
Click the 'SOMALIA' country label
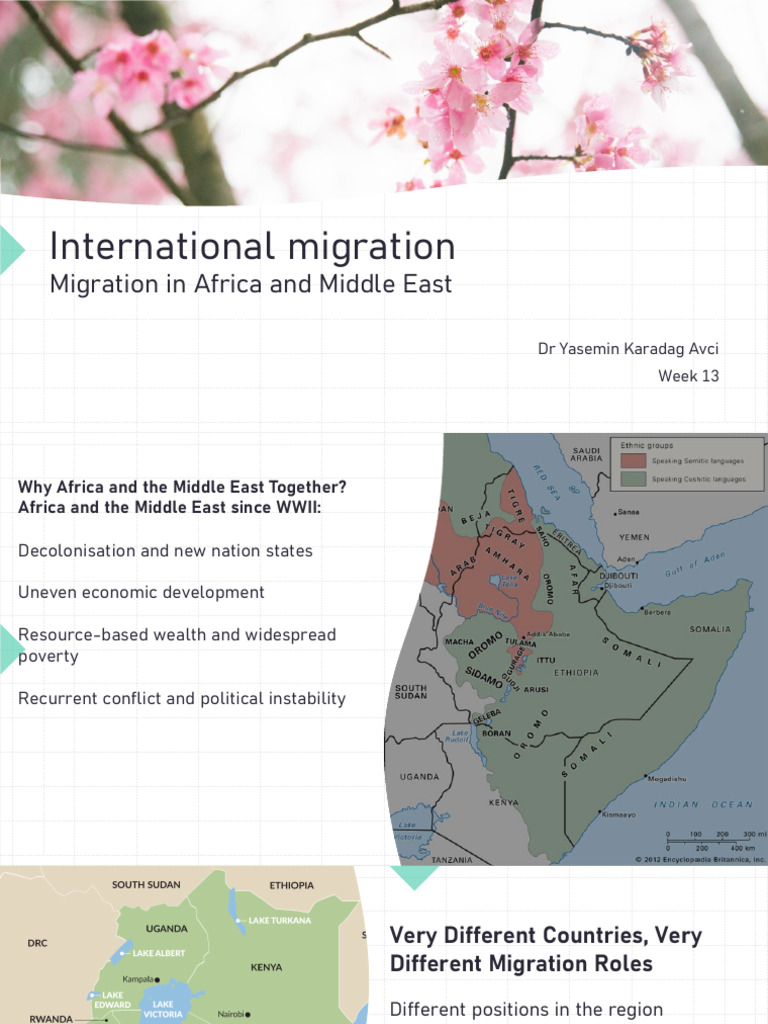[710, 629]
